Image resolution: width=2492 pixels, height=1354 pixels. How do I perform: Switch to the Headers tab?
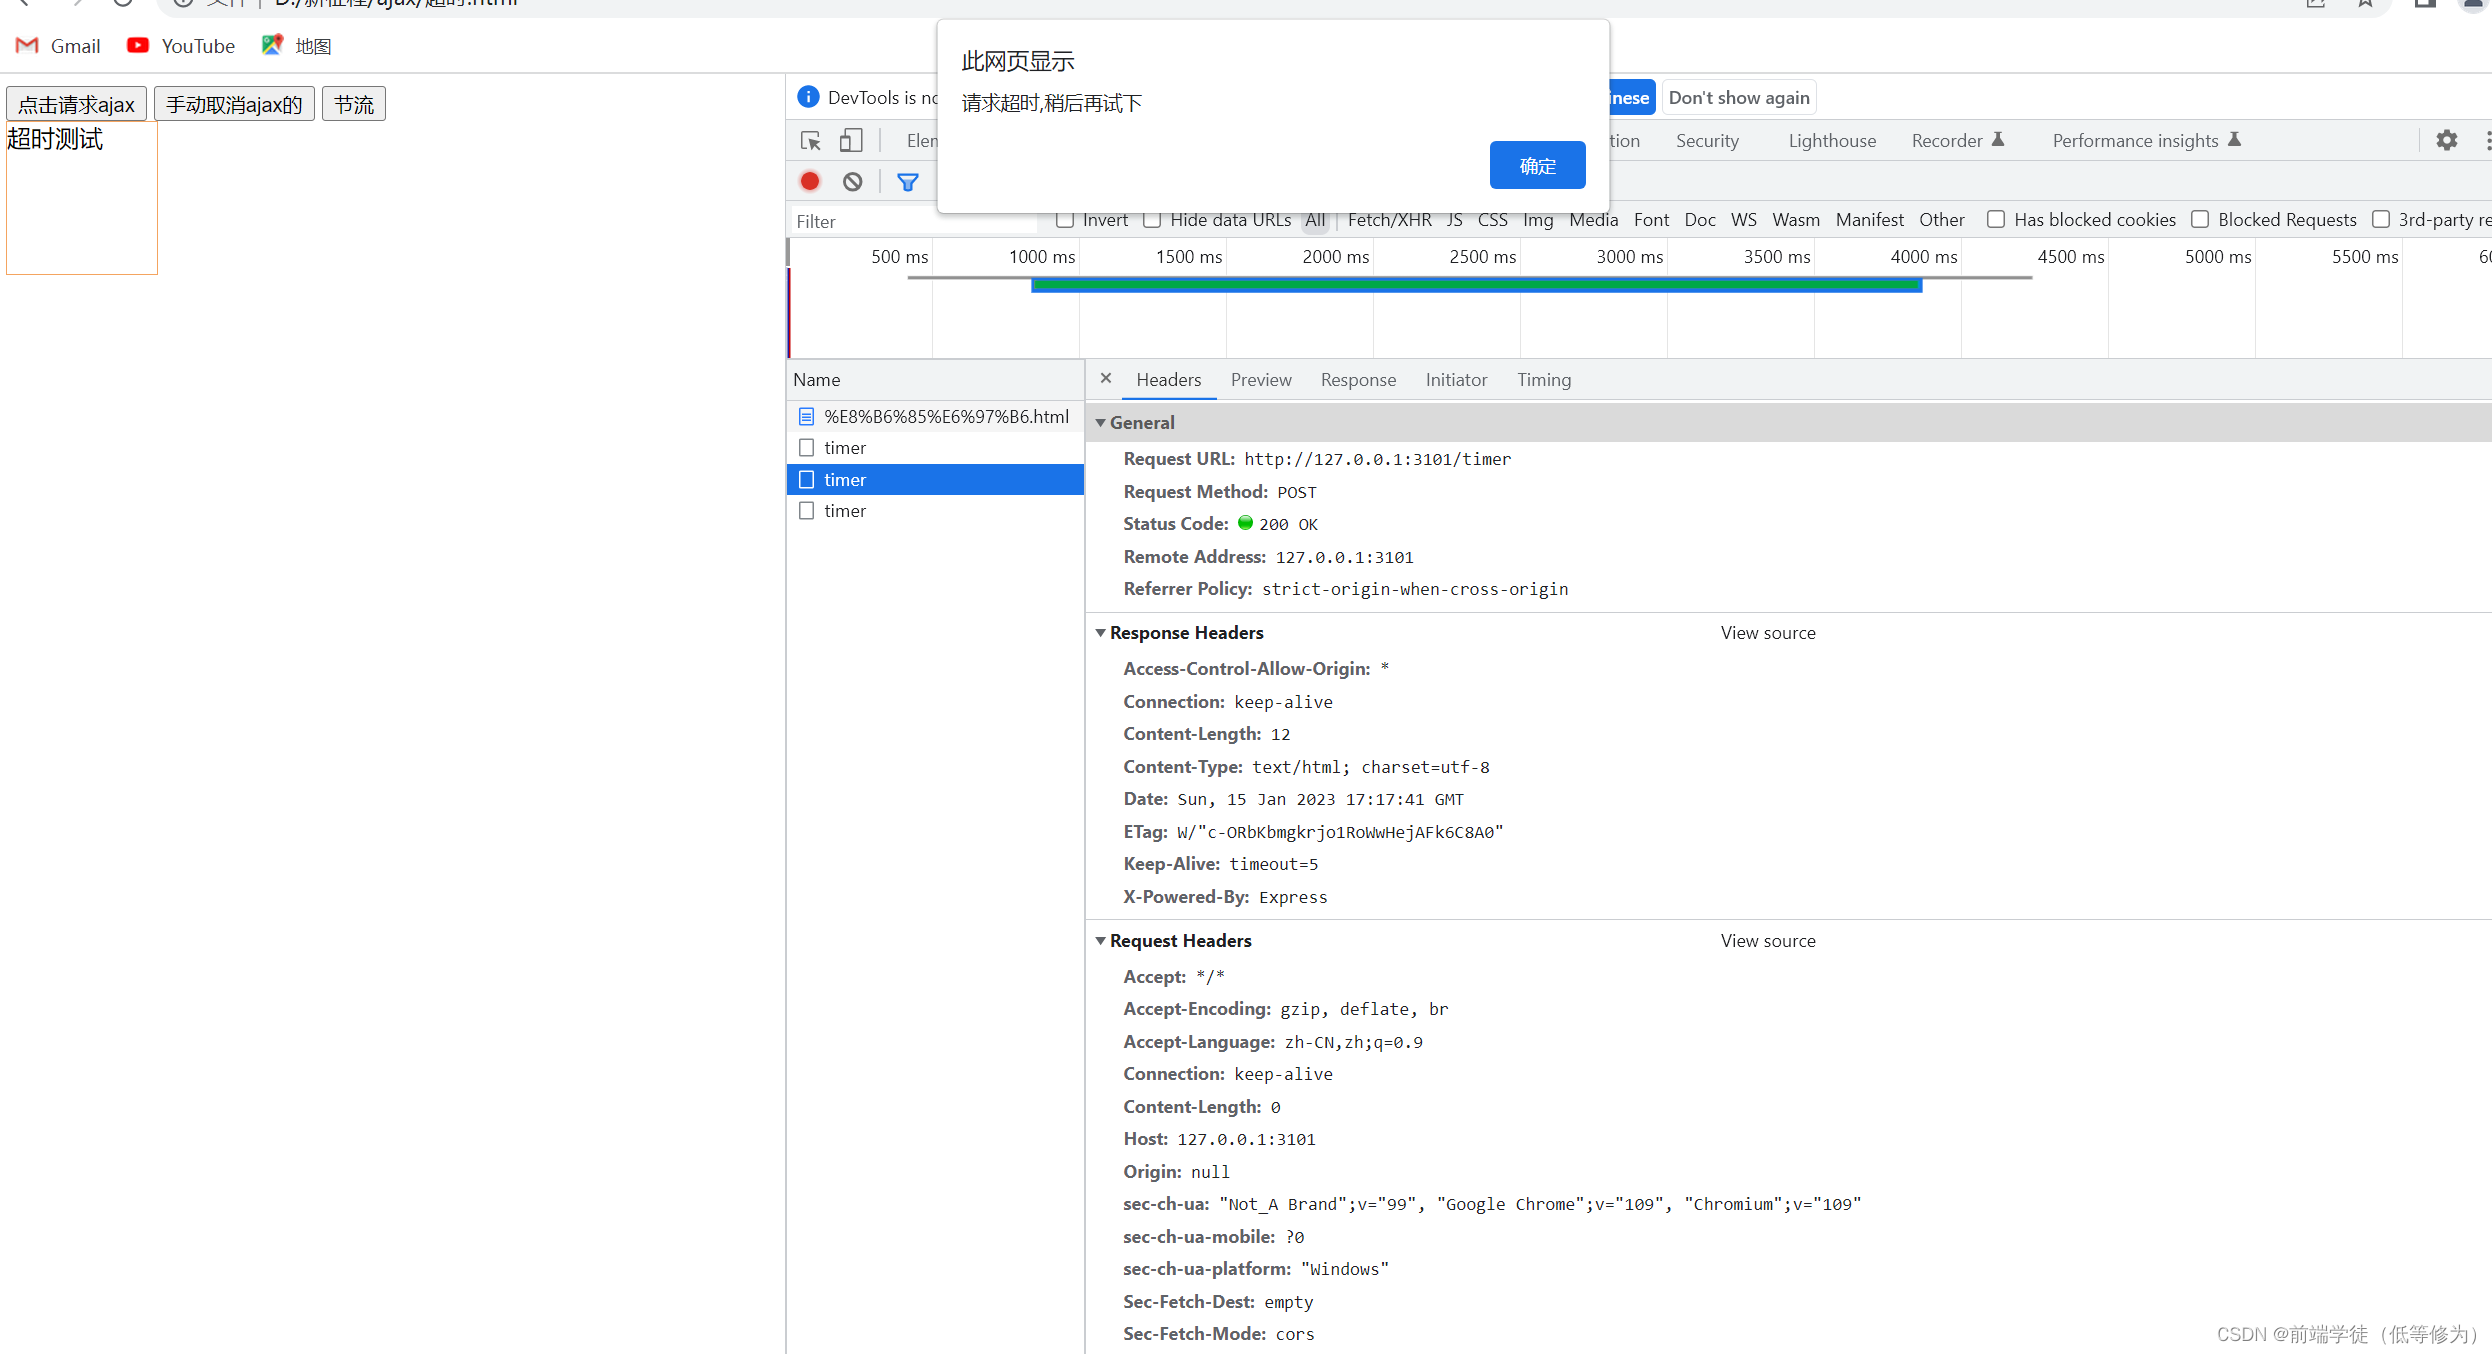(1168, 379)
